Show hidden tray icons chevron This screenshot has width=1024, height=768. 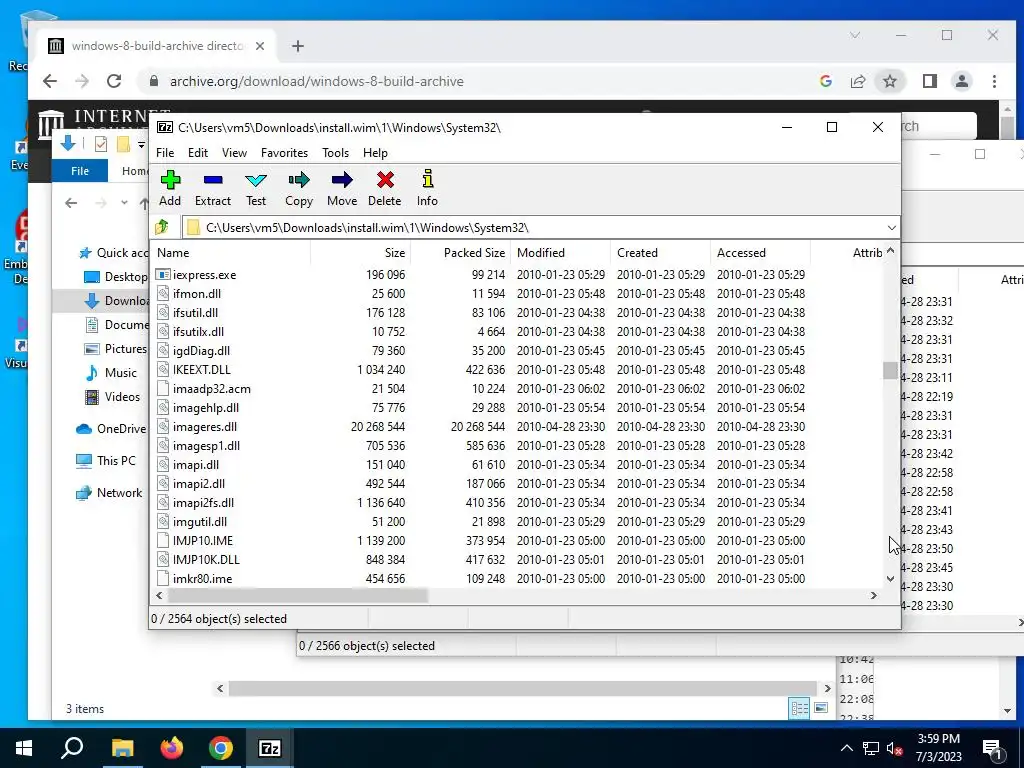(x=846, y=748)
